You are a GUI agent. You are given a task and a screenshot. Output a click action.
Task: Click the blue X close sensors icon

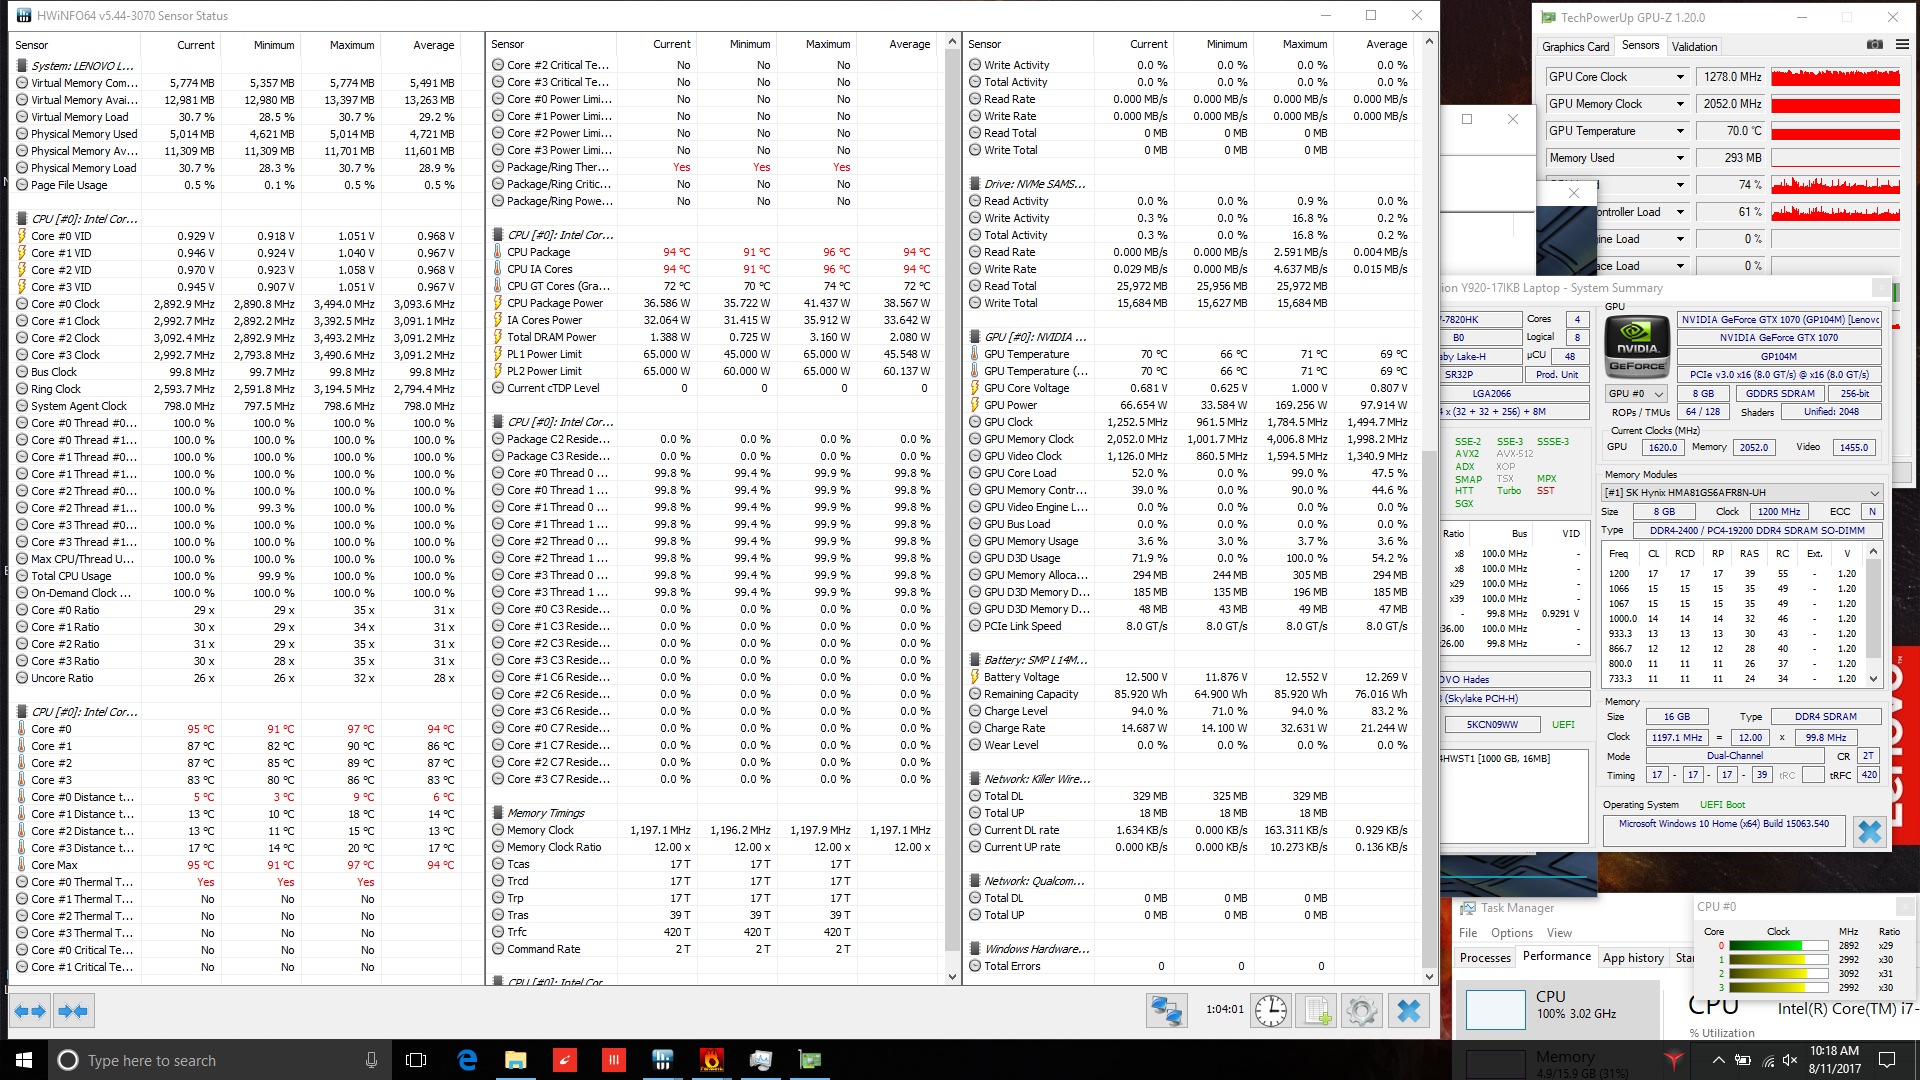pyautogui.click(x=1408, y=1011)
